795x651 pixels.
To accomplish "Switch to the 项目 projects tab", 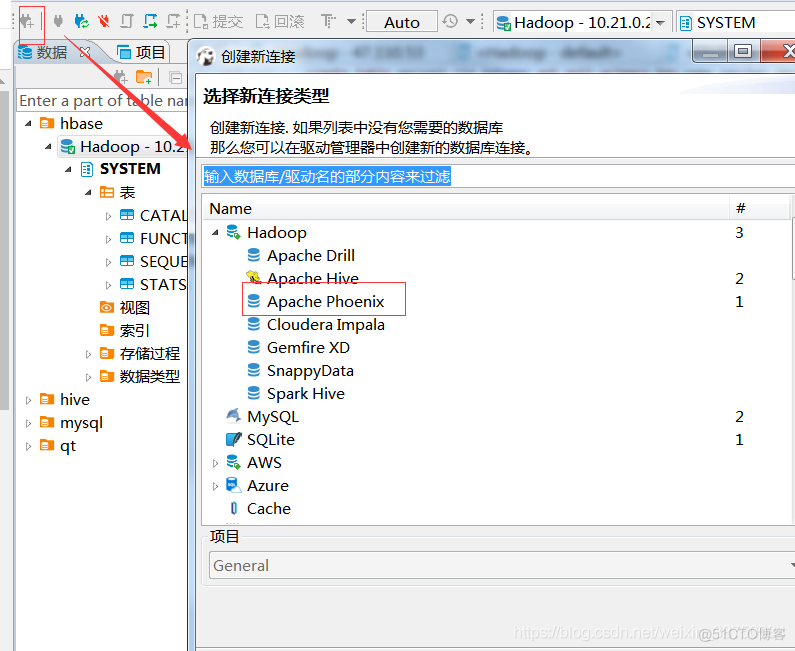I will (141, 52).
